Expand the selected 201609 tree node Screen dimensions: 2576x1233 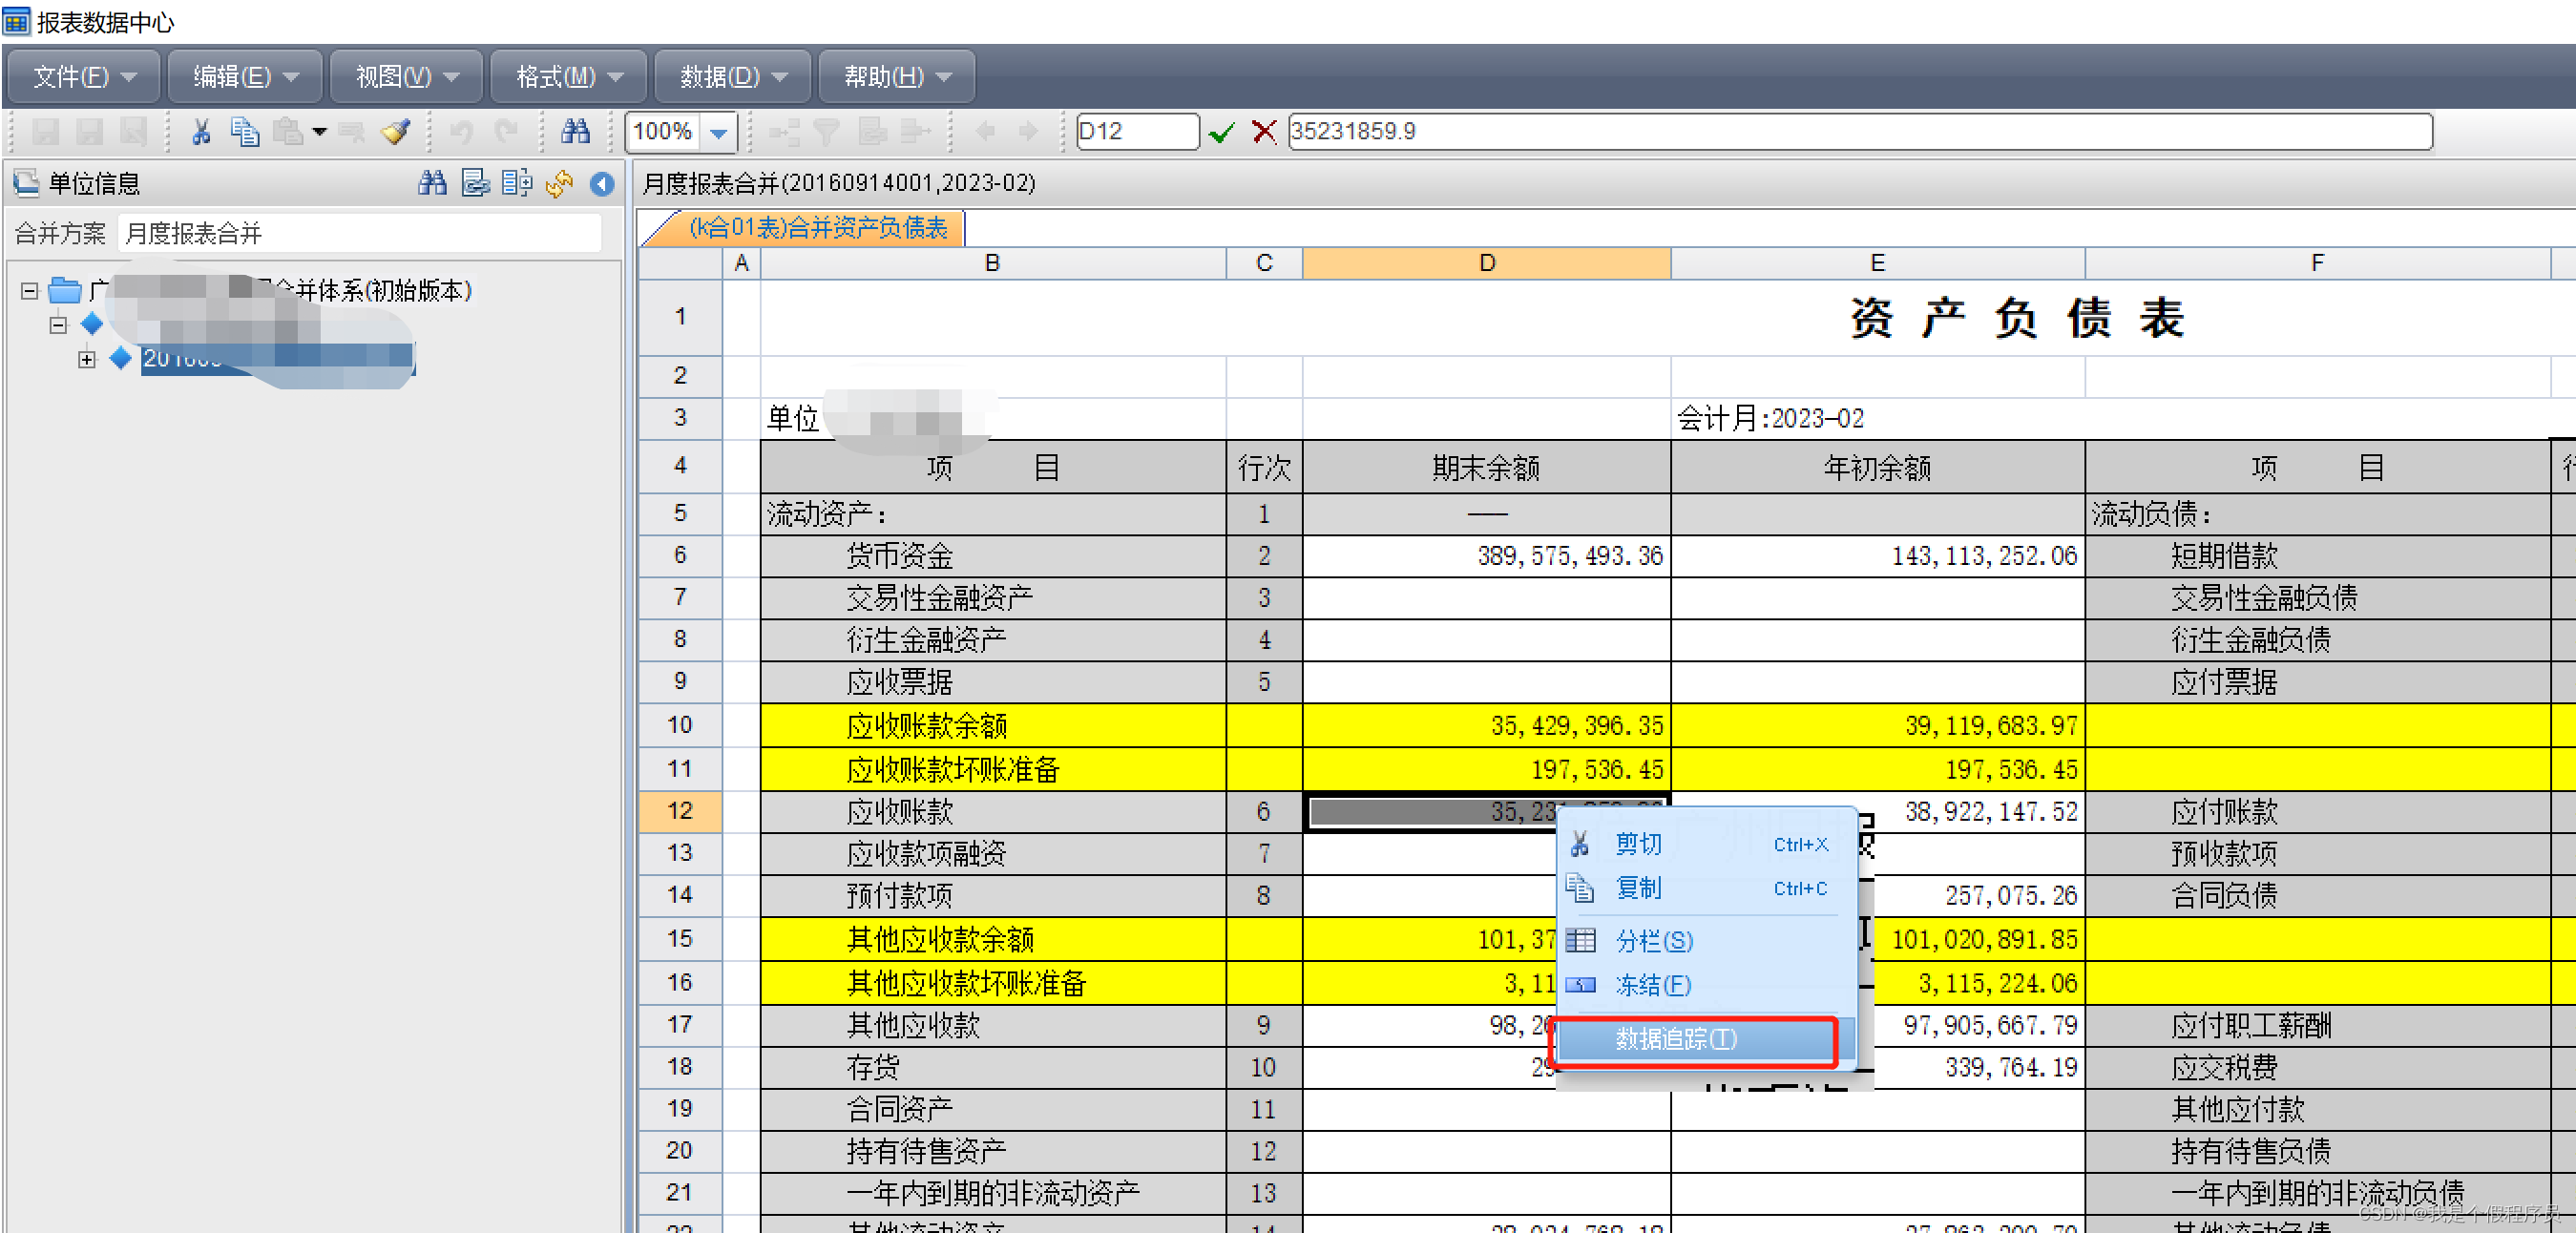coord(87,359)
